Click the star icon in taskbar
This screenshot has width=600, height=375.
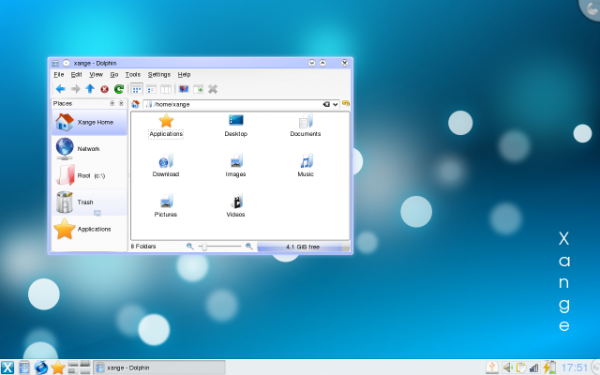(x=58, y=368)
